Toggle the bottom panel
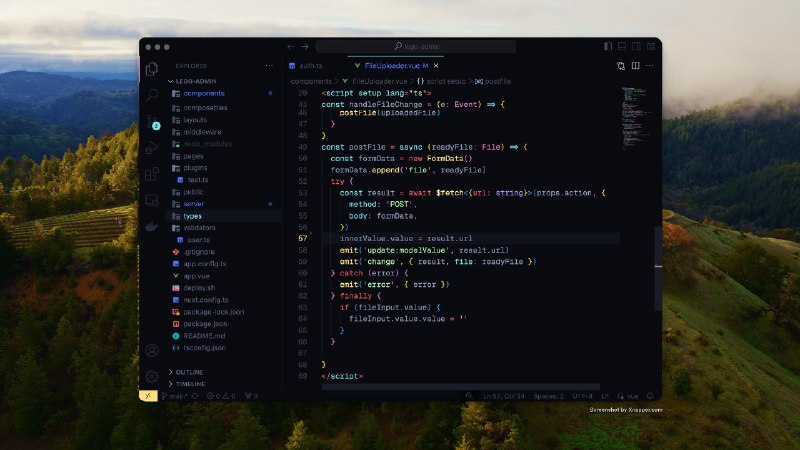The height and width of the screenshot is (450, 800). coord(622,46)
